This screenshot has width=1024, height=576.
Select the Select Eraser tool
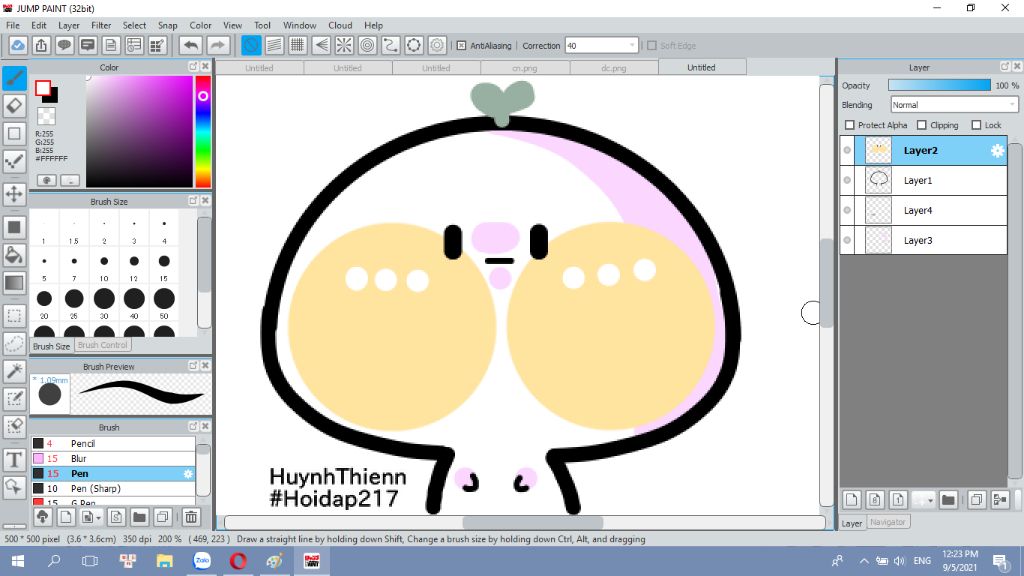click(14, 426)
